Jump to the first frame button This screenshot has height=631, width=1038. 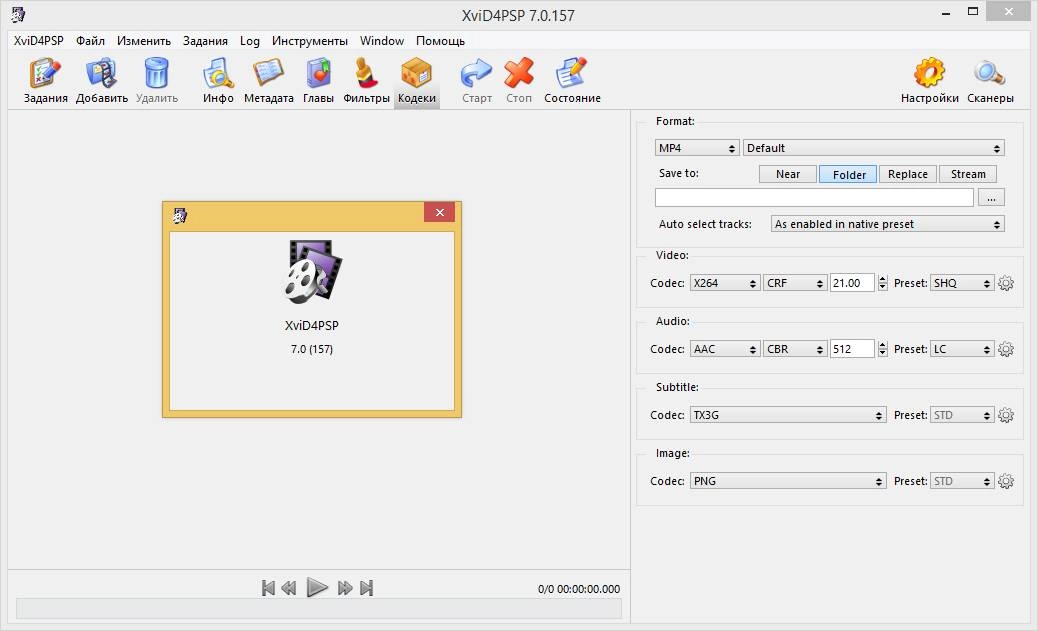coord(268,588)
